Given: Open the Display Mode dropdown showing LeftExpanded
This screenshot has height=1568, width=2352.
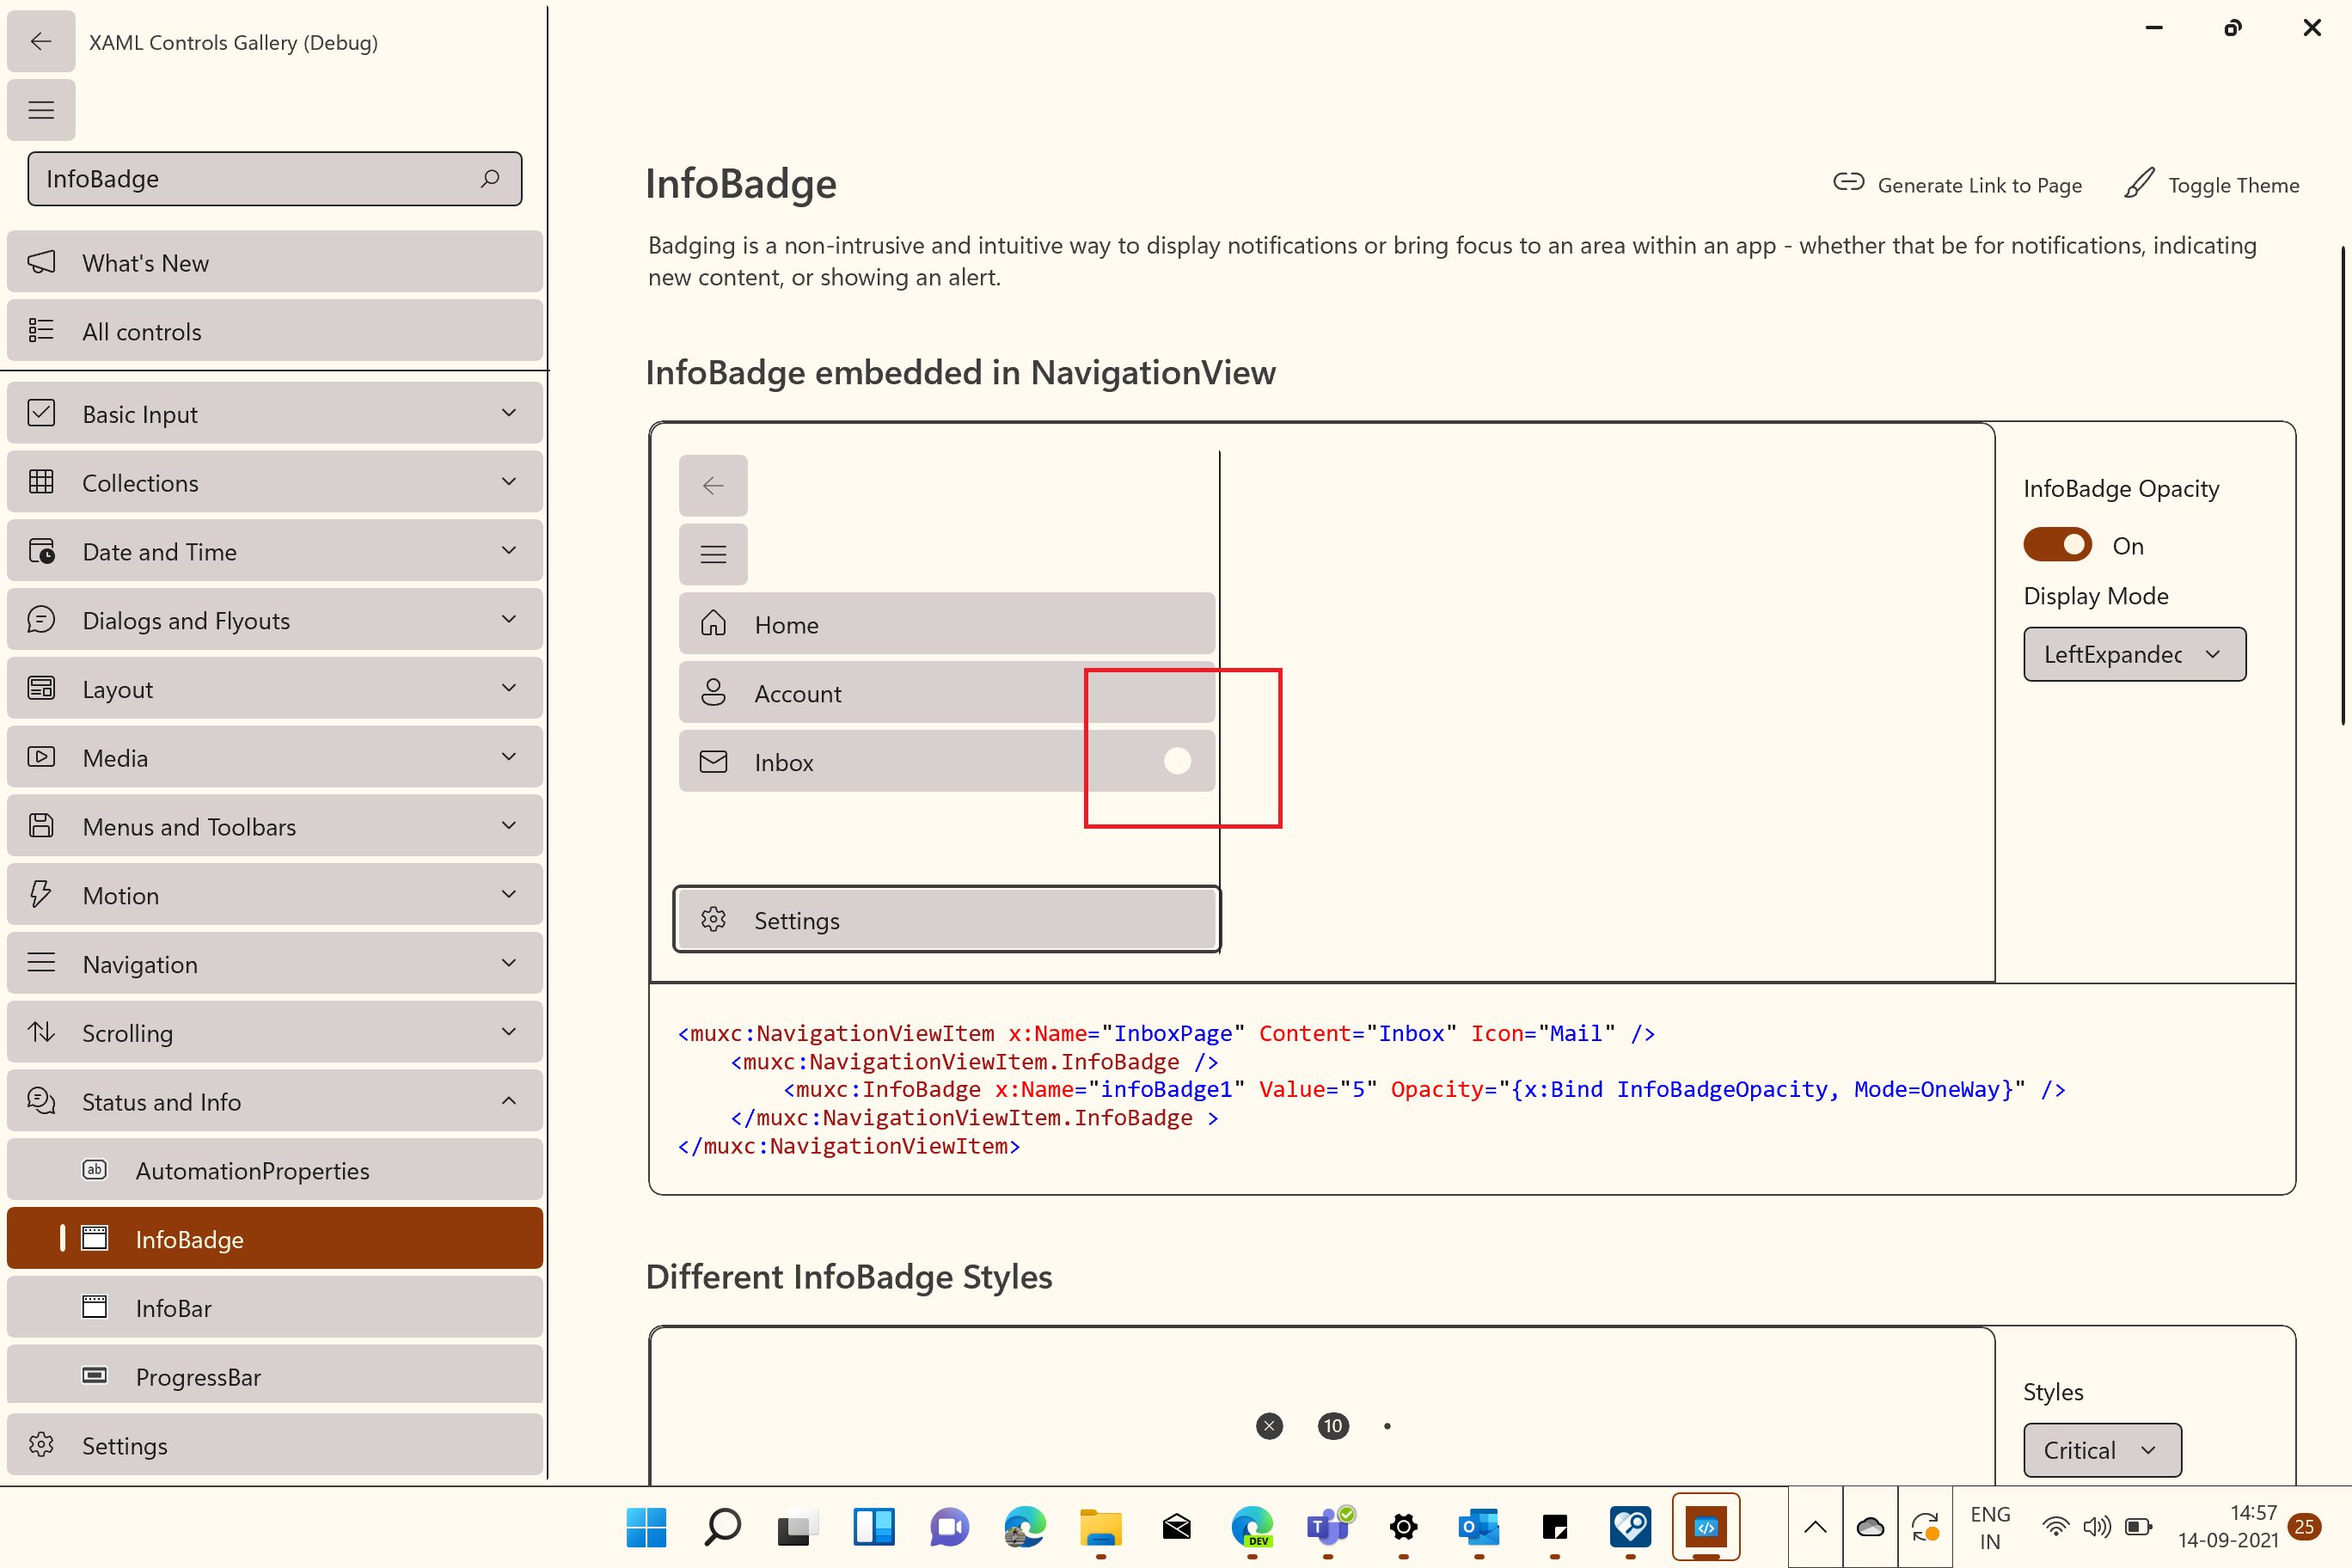Looking at the screenshot, I should [2134, 654].
